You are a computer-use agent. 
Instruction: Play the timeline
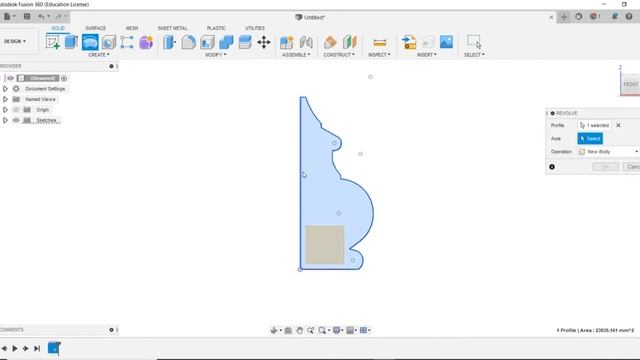click(15, 348)
